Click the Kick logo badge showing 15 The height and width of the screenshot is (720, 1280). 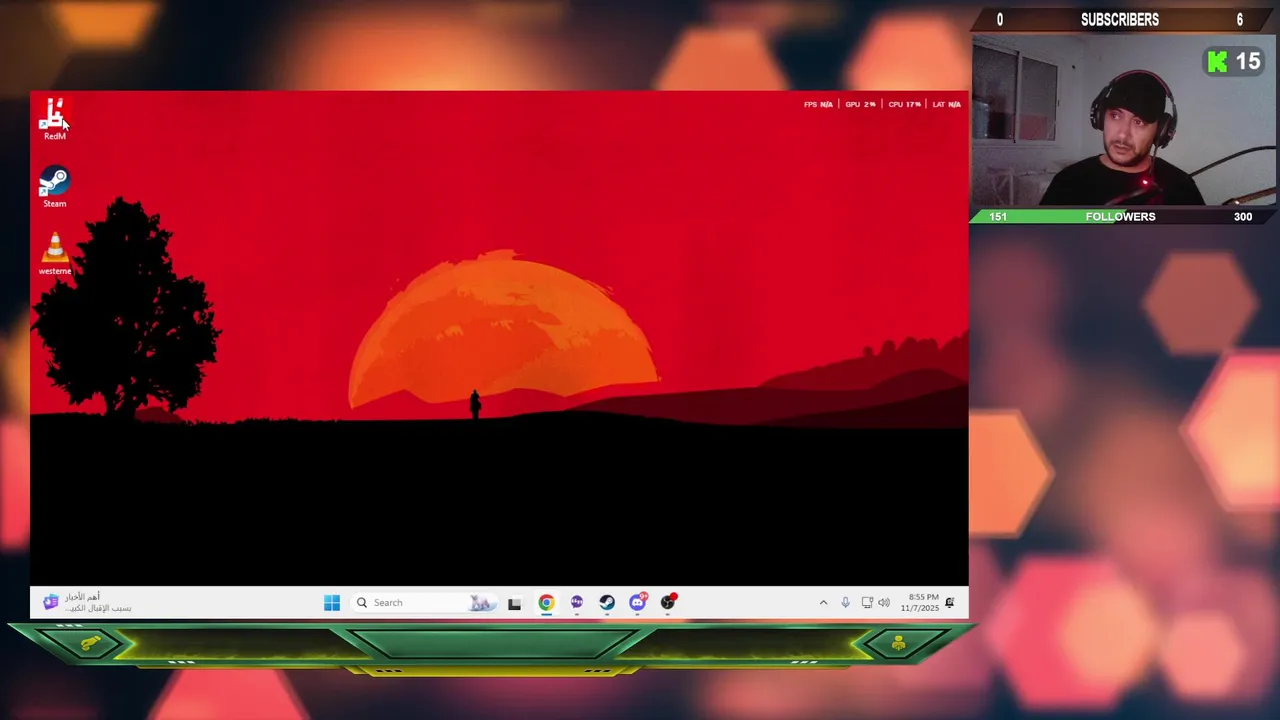(x=1234, y=61)
